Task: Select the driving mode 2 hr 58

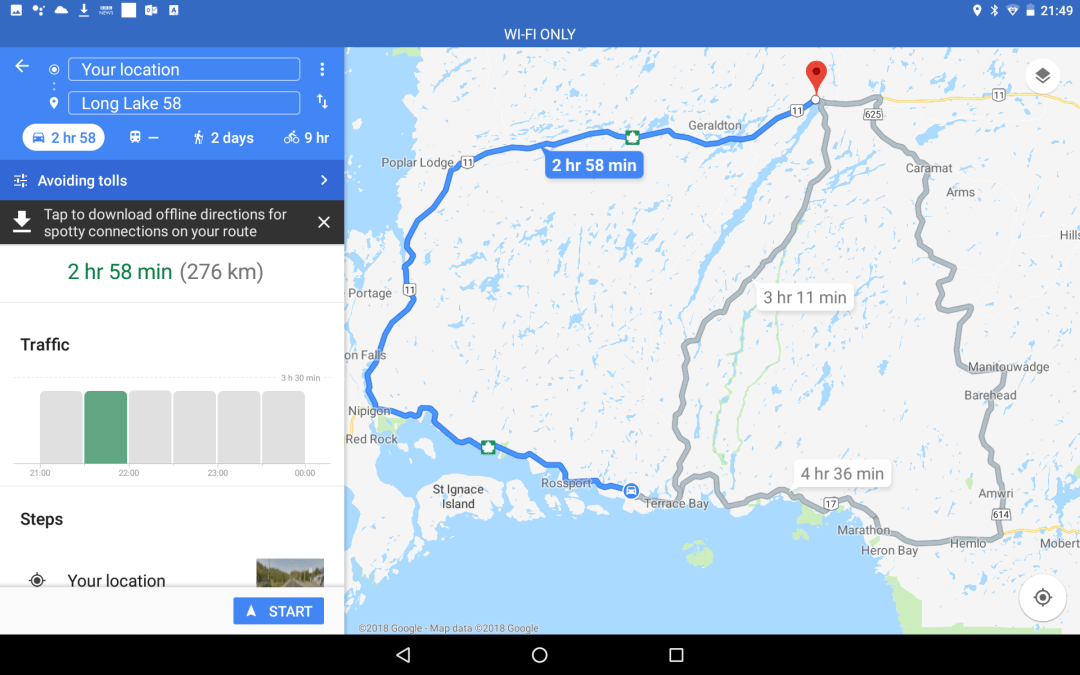Action: click(x=64, y=138)
